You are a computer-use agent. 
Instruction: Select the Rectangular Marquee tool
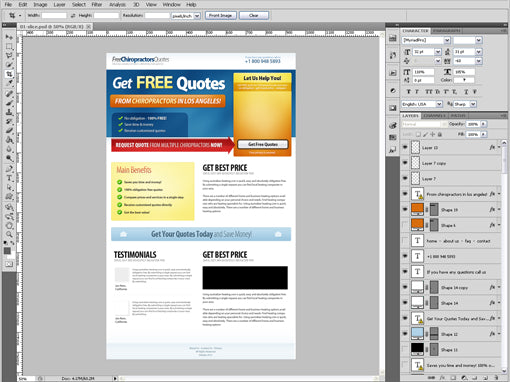9,46
